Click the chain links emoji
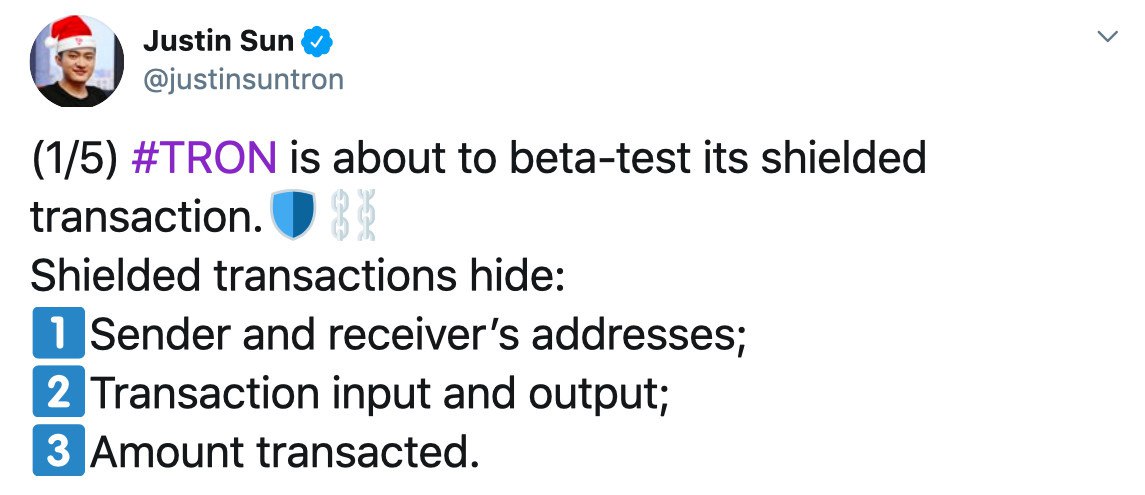1145x495 pixels. (x=355, y=216)
